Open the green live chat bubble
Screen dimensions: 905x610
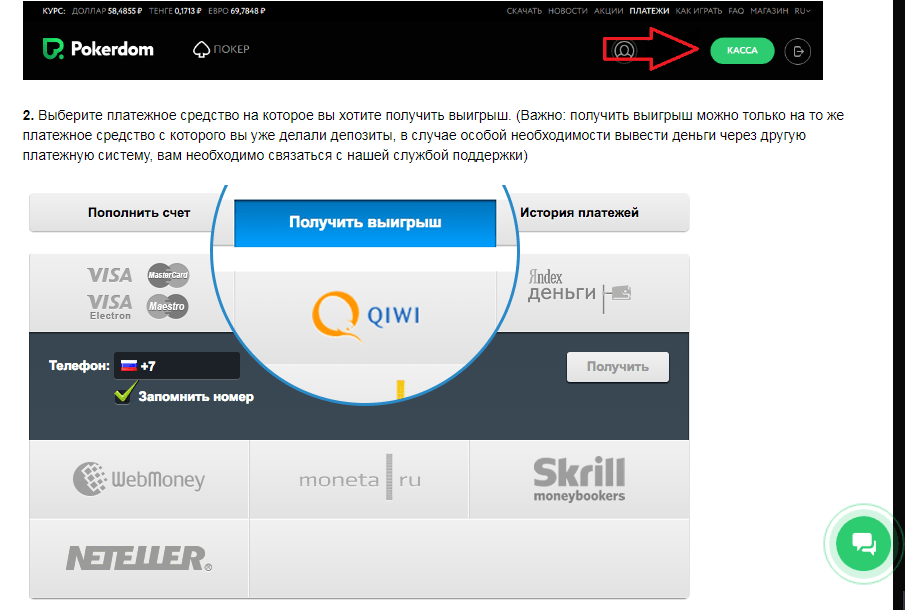tap(862, 543)
